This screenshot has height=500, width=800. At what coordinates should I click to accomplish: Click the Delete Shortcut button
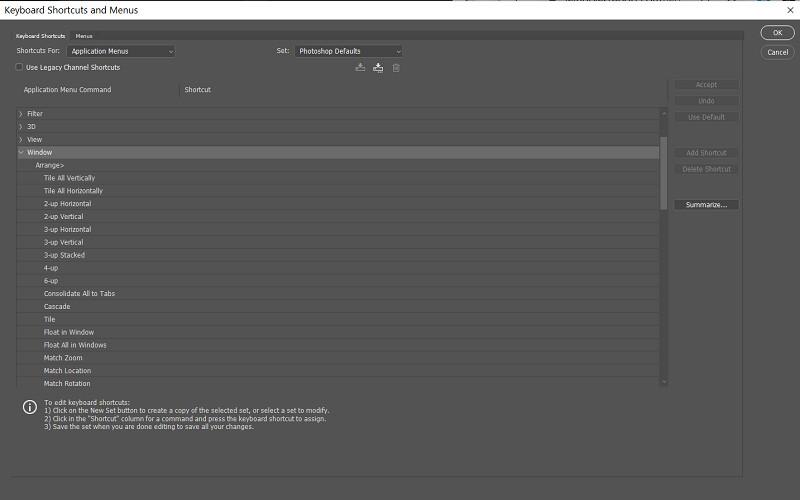click(706, 169)
